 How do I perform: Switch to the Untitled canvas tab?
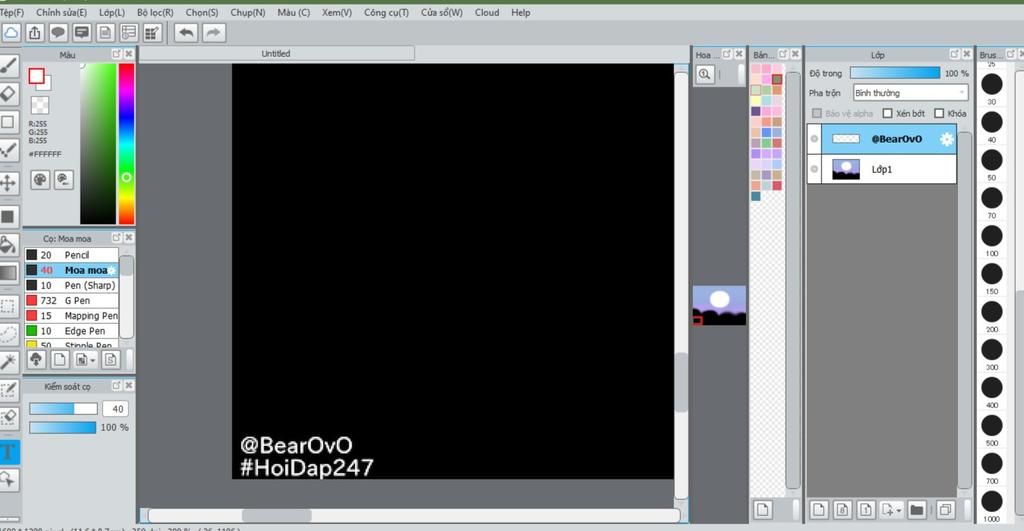click(276, 54)
